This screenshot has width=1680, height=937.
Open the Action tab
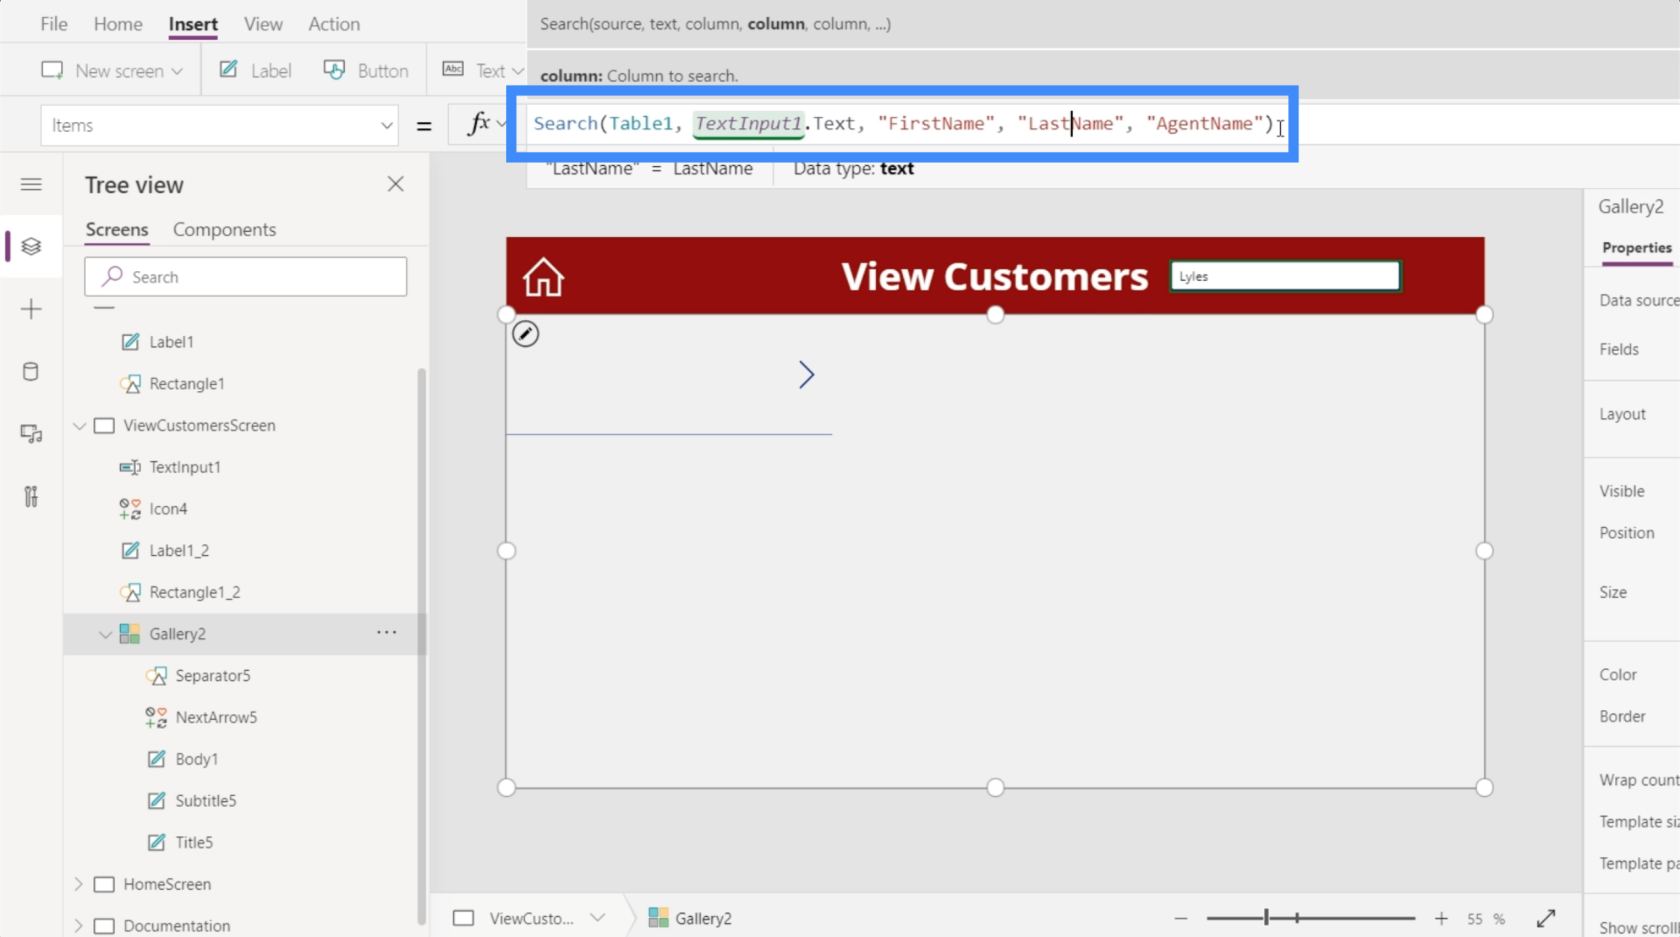334,24
